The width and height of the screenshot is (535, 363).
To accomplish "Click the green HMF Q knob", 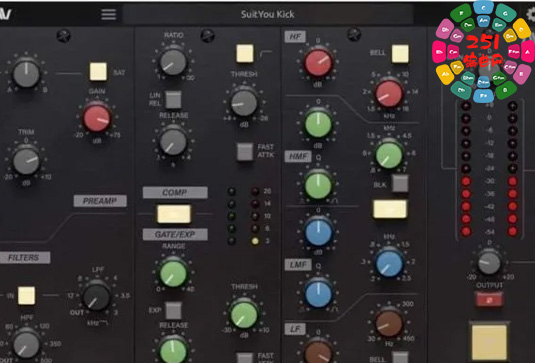I will (x=318, y=185).
